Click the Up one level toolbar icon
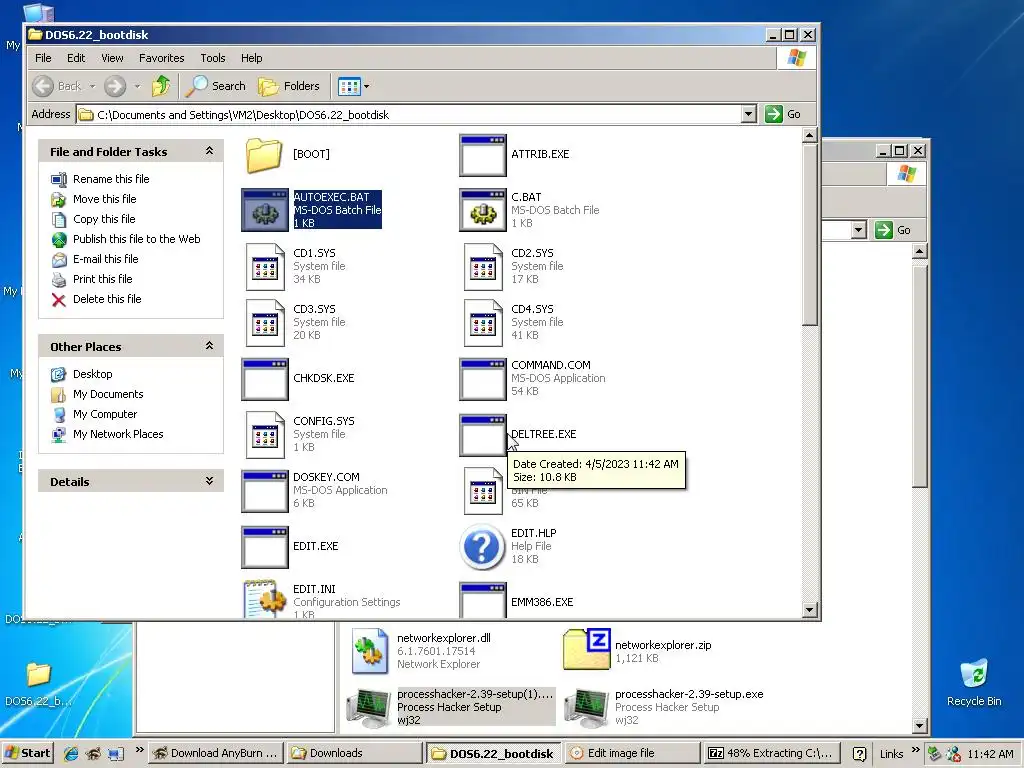Screen dimensions: 1024x768 coord(161,86)
